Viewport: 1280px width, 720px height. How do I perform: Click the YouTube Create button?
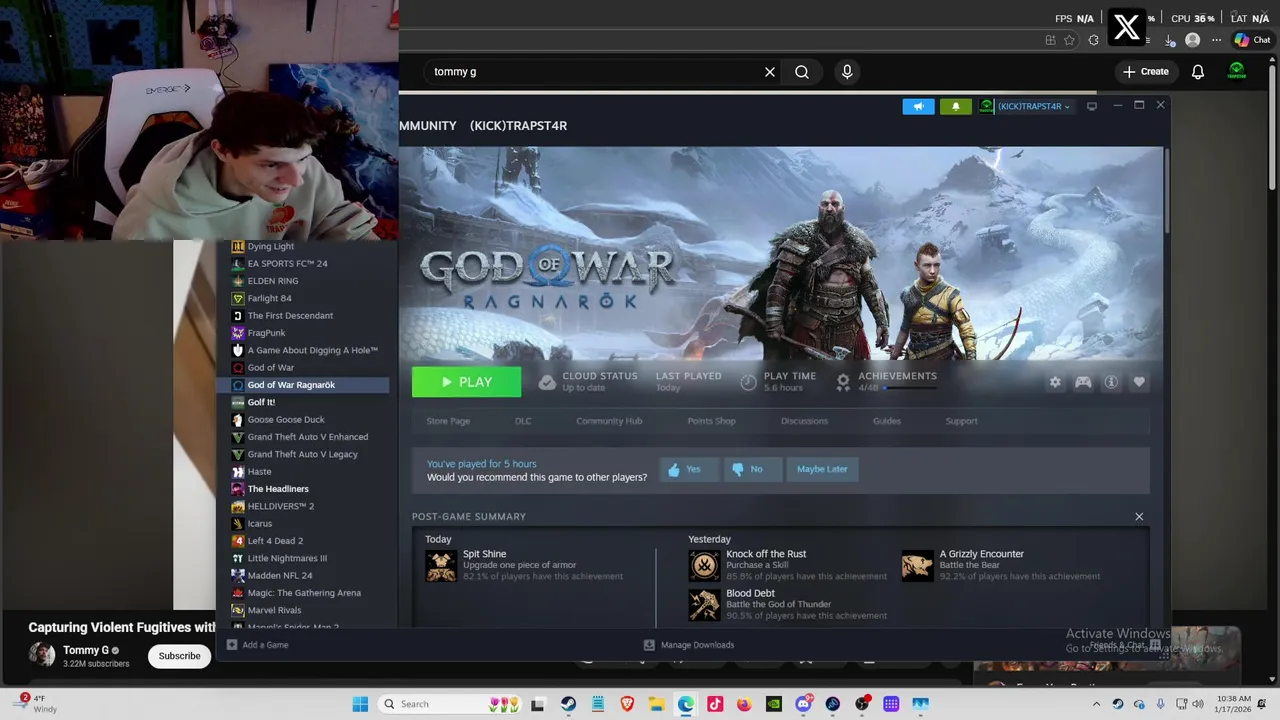[1146, 72]
